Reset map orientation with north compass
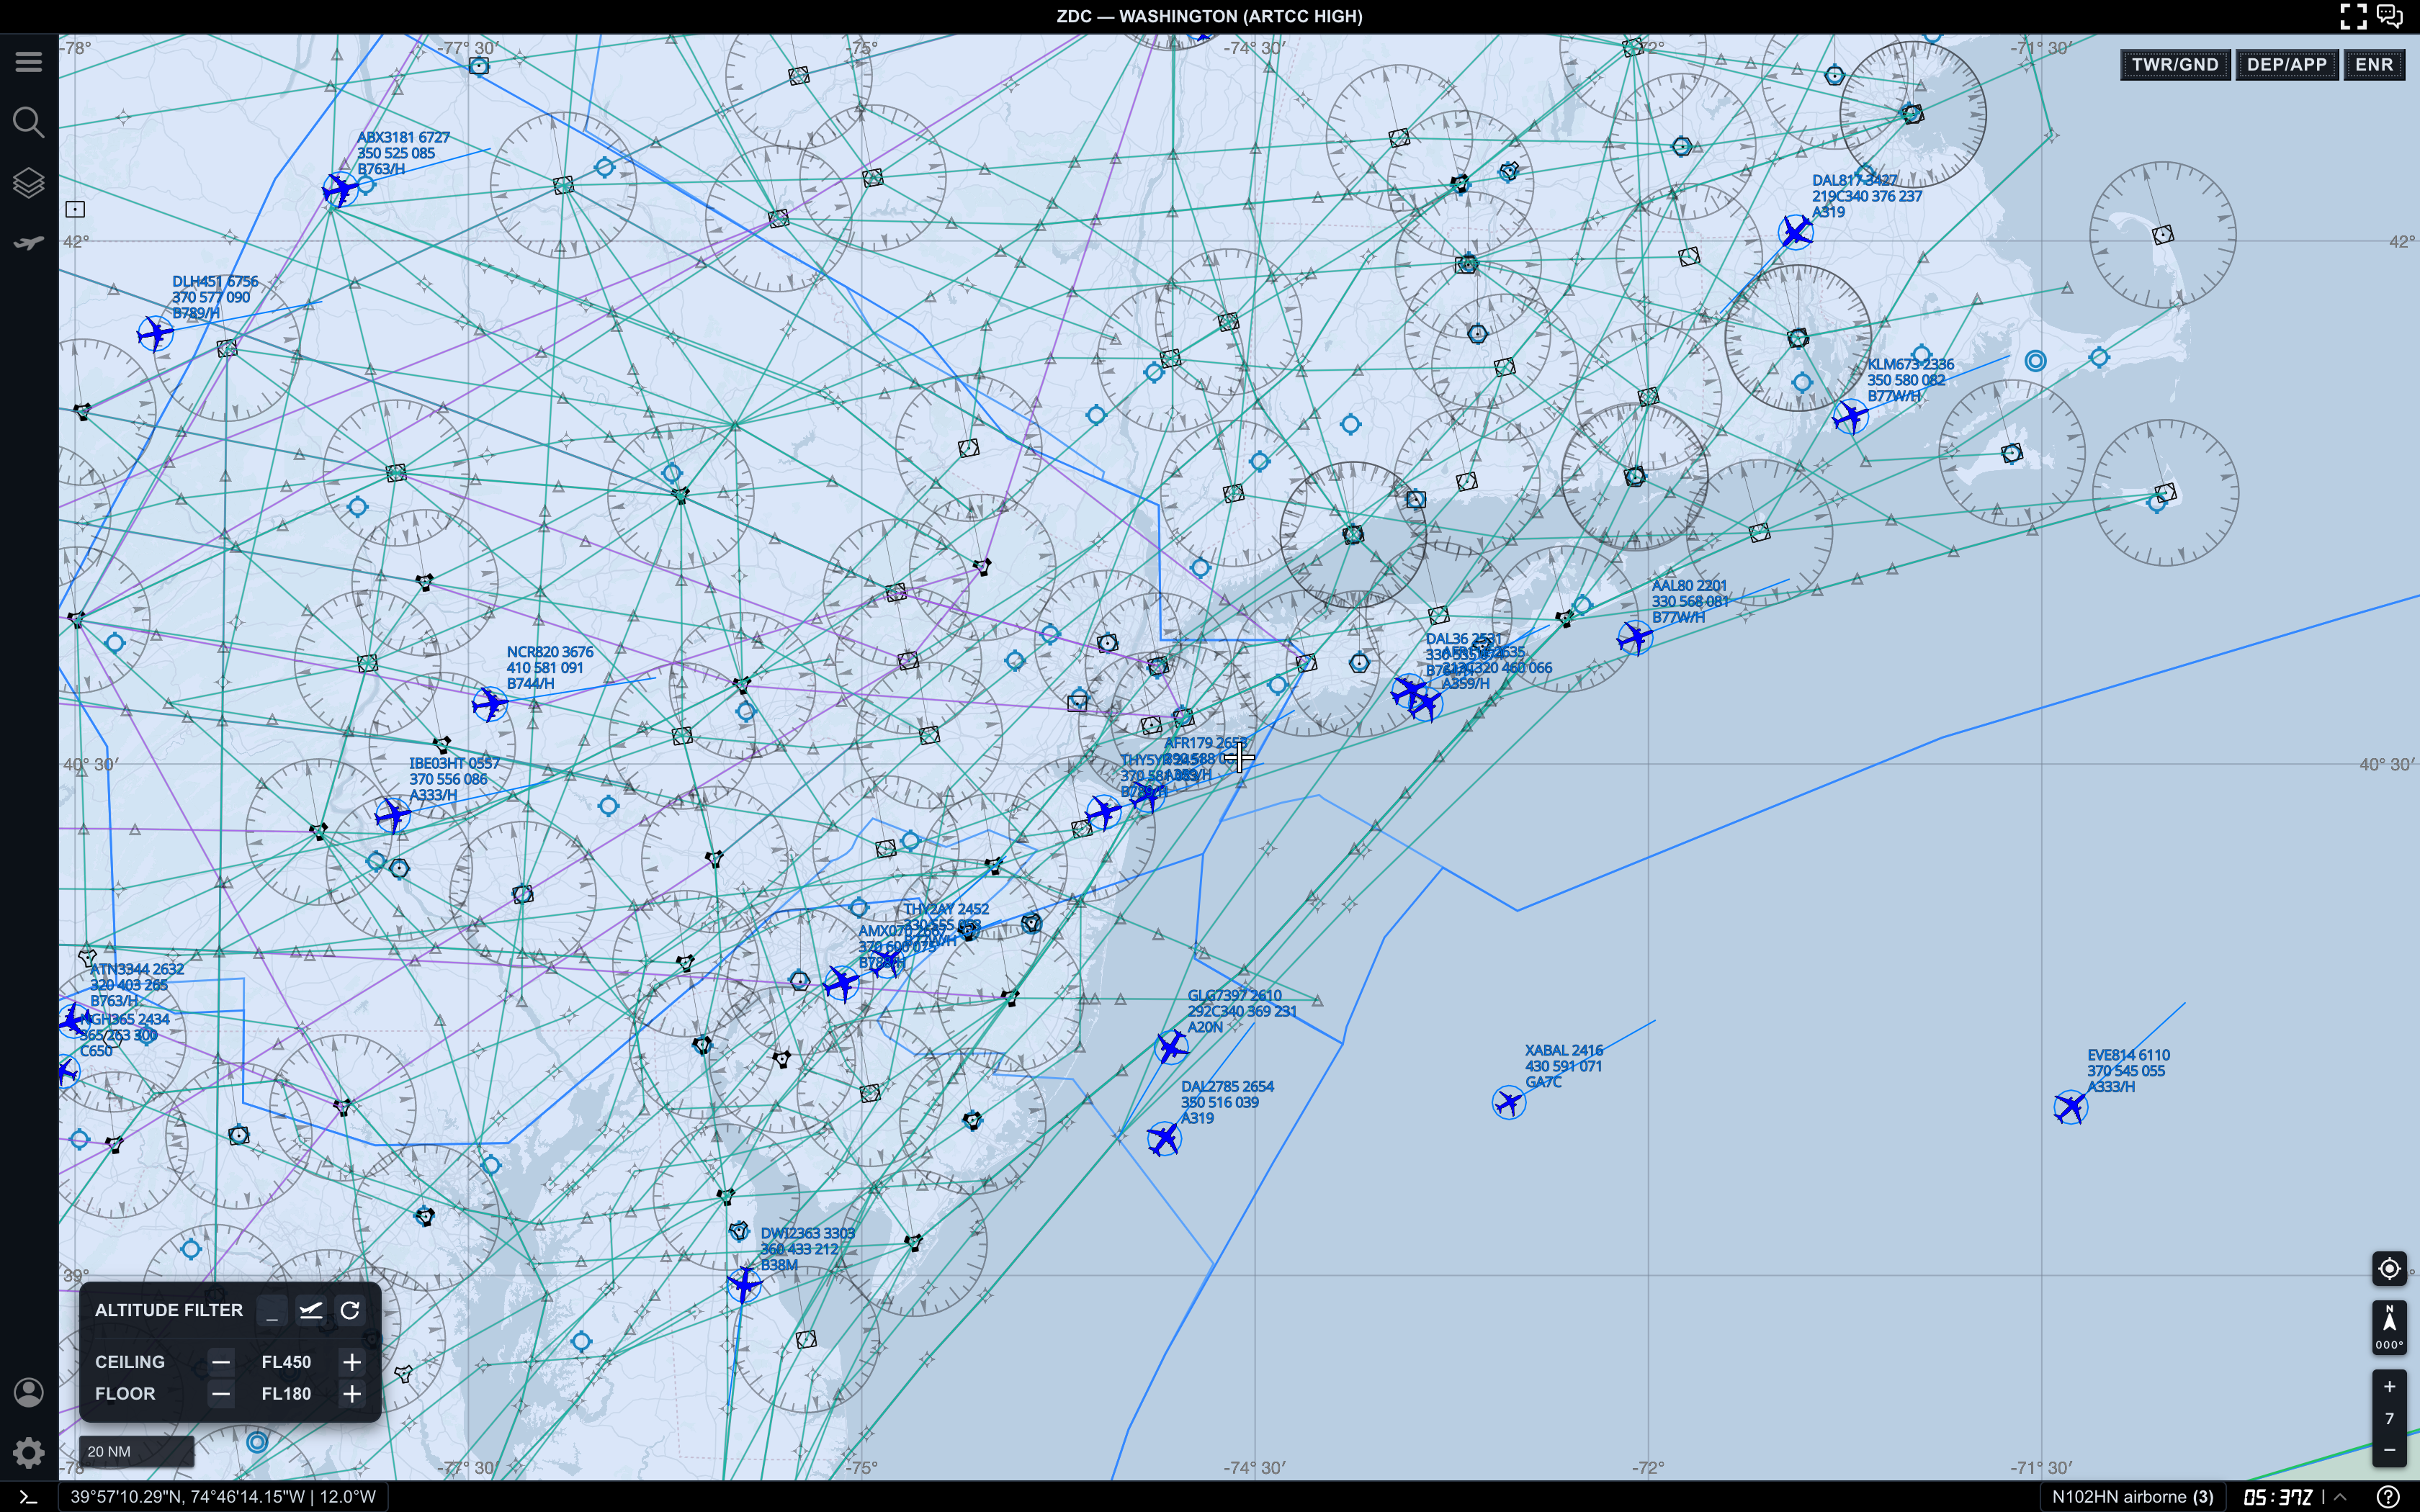The height and width of the screenshot is (1512, 2420). pyautogui.click(x=2389, y=1328)
